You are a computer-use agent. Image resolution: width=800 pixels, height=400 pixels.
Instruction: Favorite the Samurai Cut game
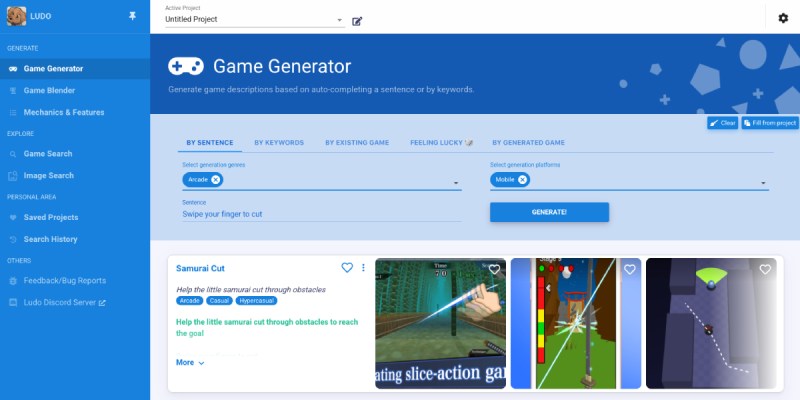pyautogui.click(x=347, y=267)
